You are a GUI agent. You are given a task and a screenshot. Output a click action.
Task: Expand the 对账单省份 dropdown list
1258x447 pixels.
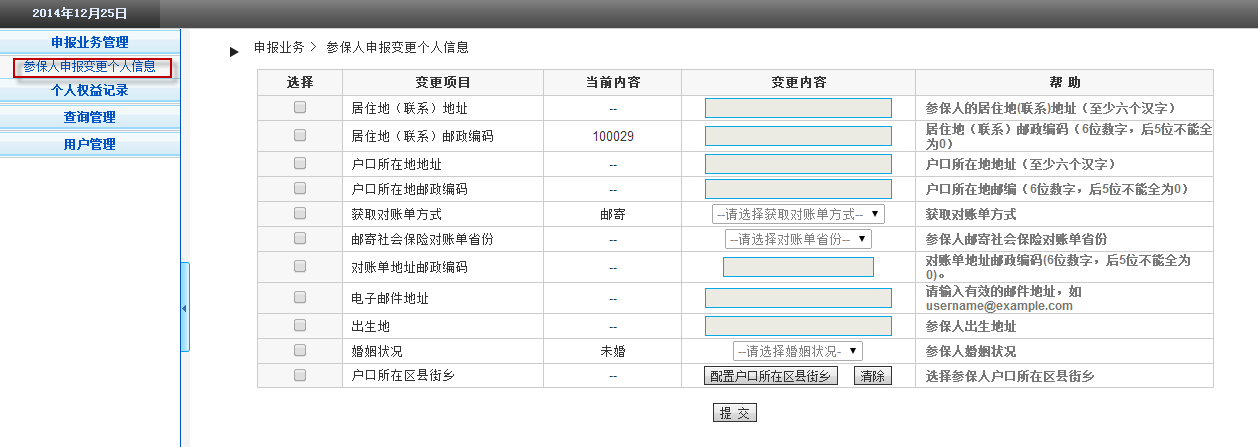click(x=797, y=239)
